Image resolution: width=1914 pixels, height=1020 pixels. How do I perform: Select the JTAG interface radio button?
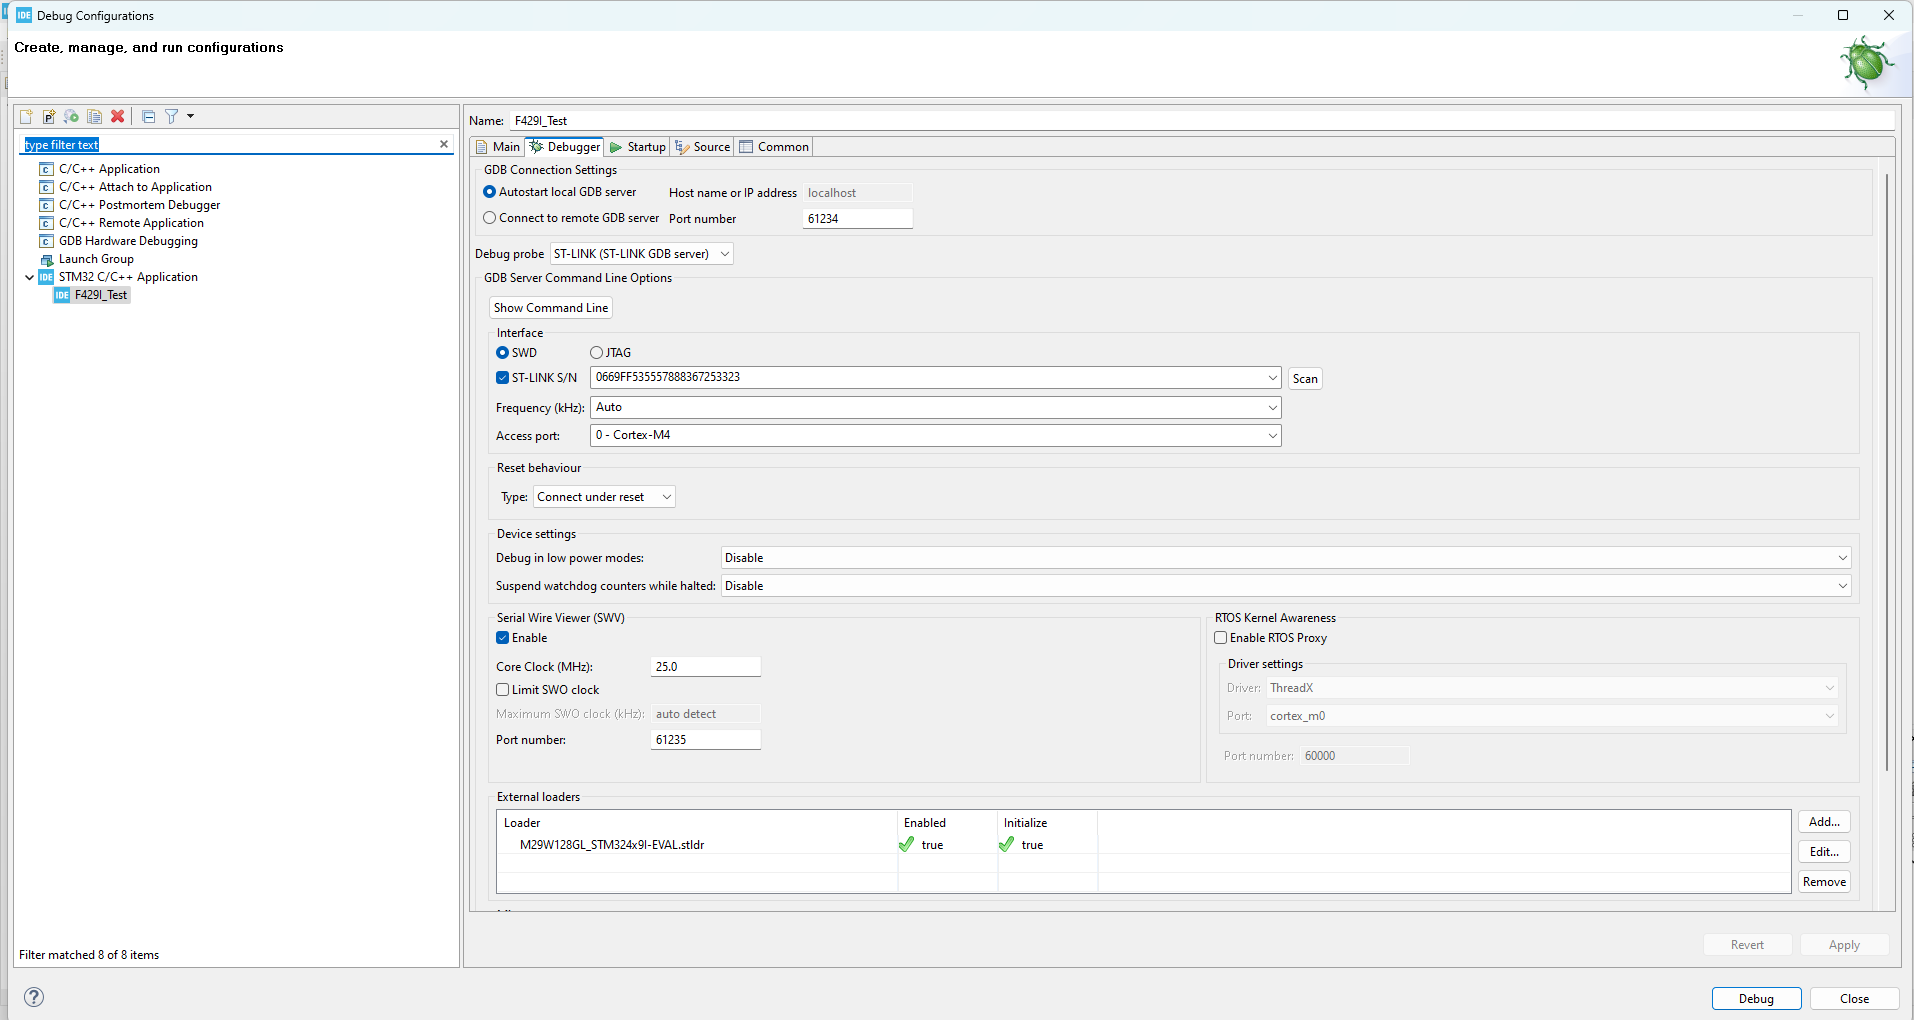(x=596, y=353)
